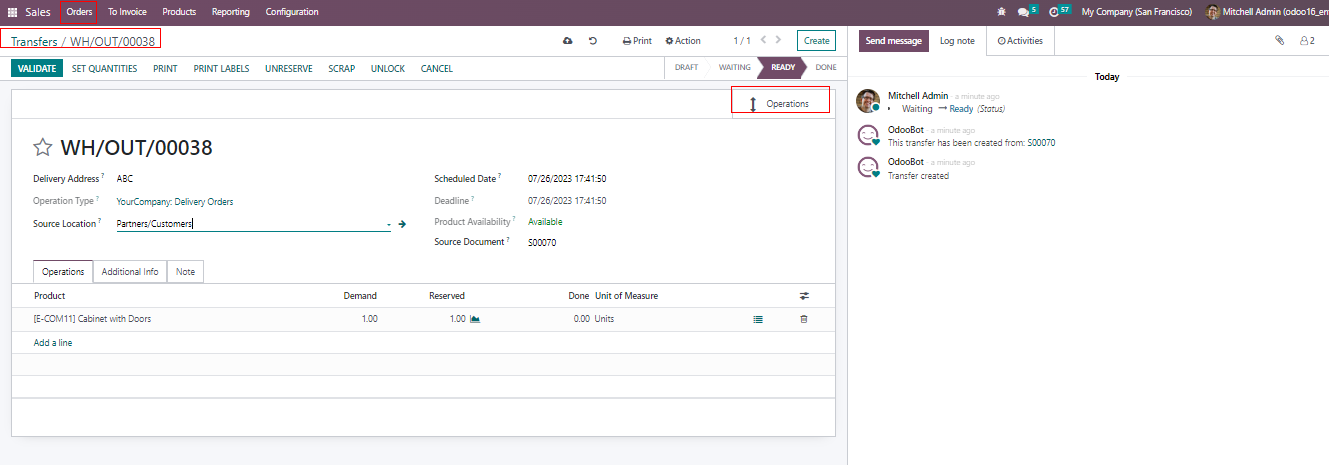Toggle optional columns settings in the table

804,296
